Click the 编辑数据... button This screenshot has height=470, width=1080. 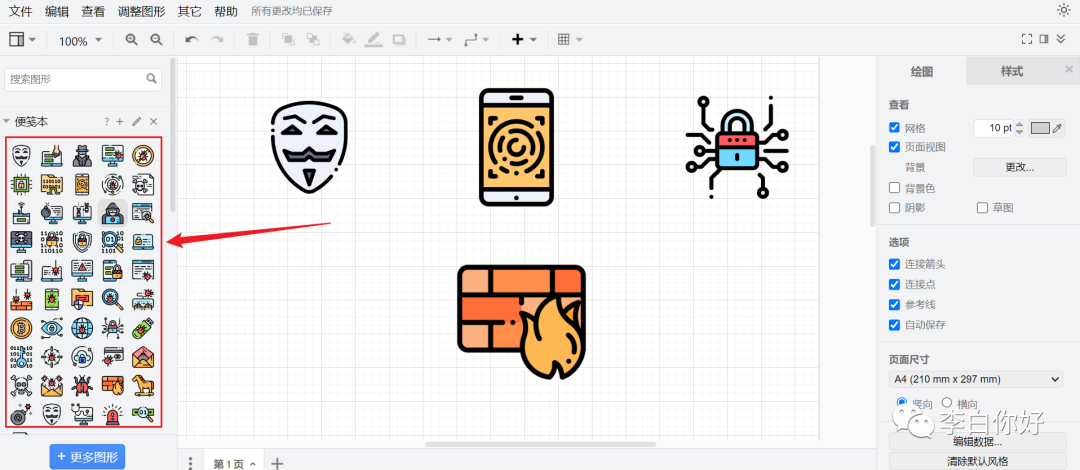point(977,441)
